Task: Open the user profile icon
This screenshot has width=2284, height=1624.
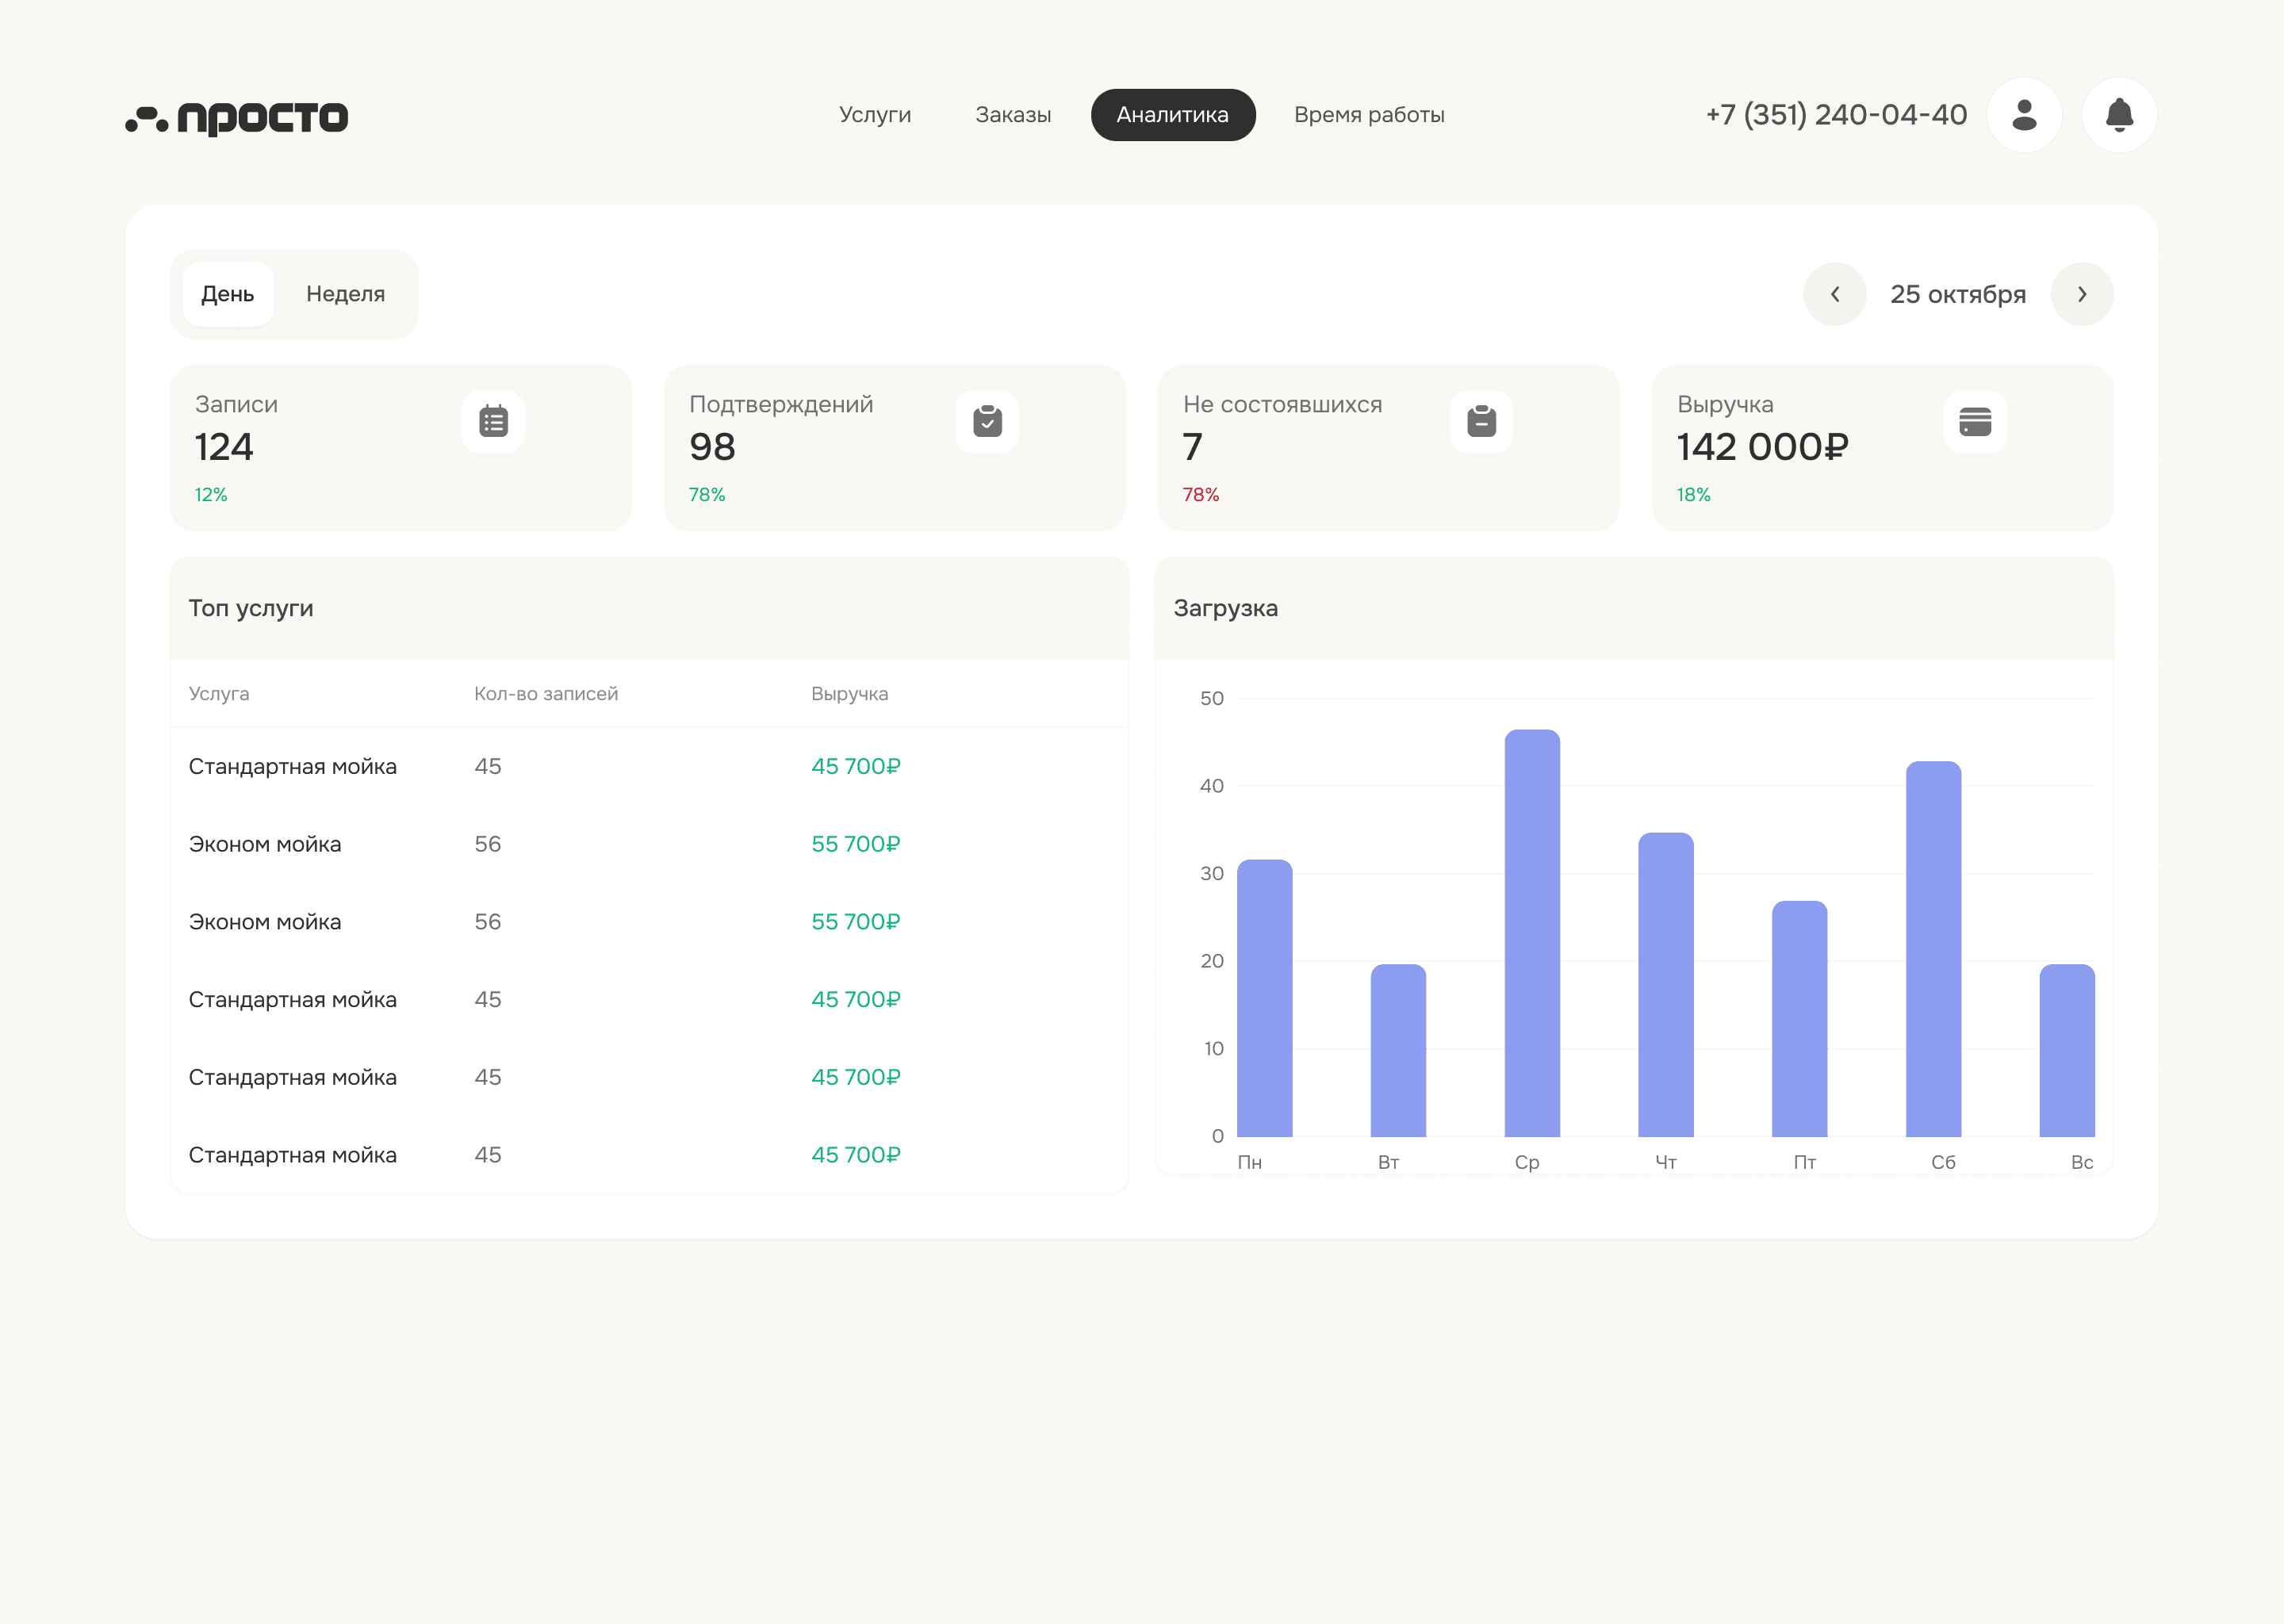Action: [2024, 115]
